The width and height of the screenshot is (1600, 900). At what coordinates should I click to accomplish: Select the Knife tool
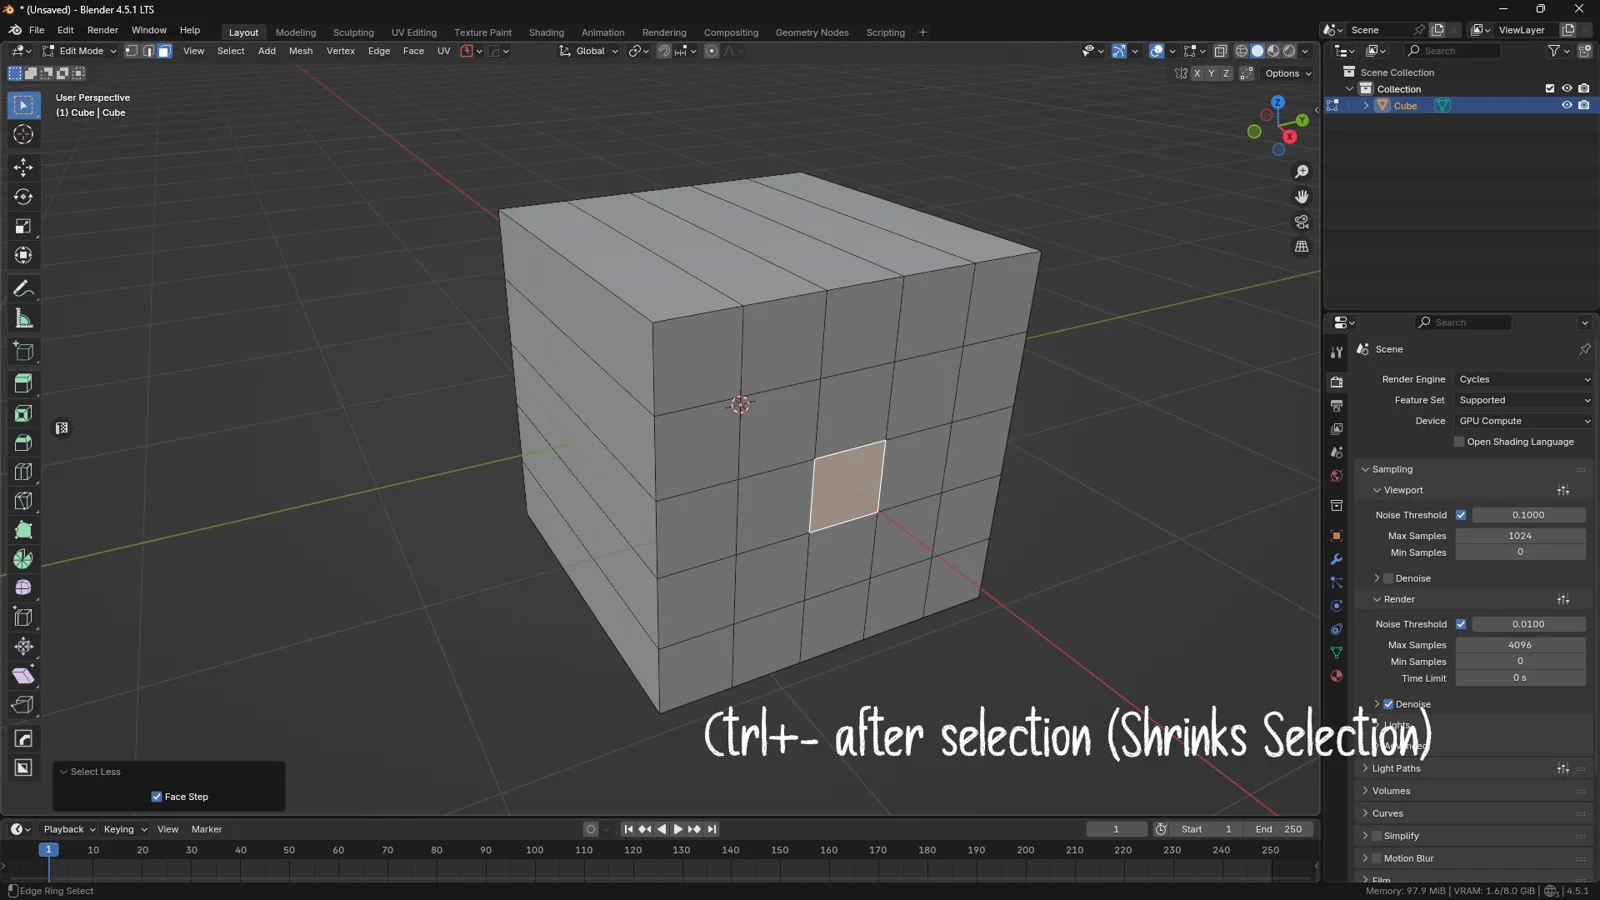click(23, 501)
